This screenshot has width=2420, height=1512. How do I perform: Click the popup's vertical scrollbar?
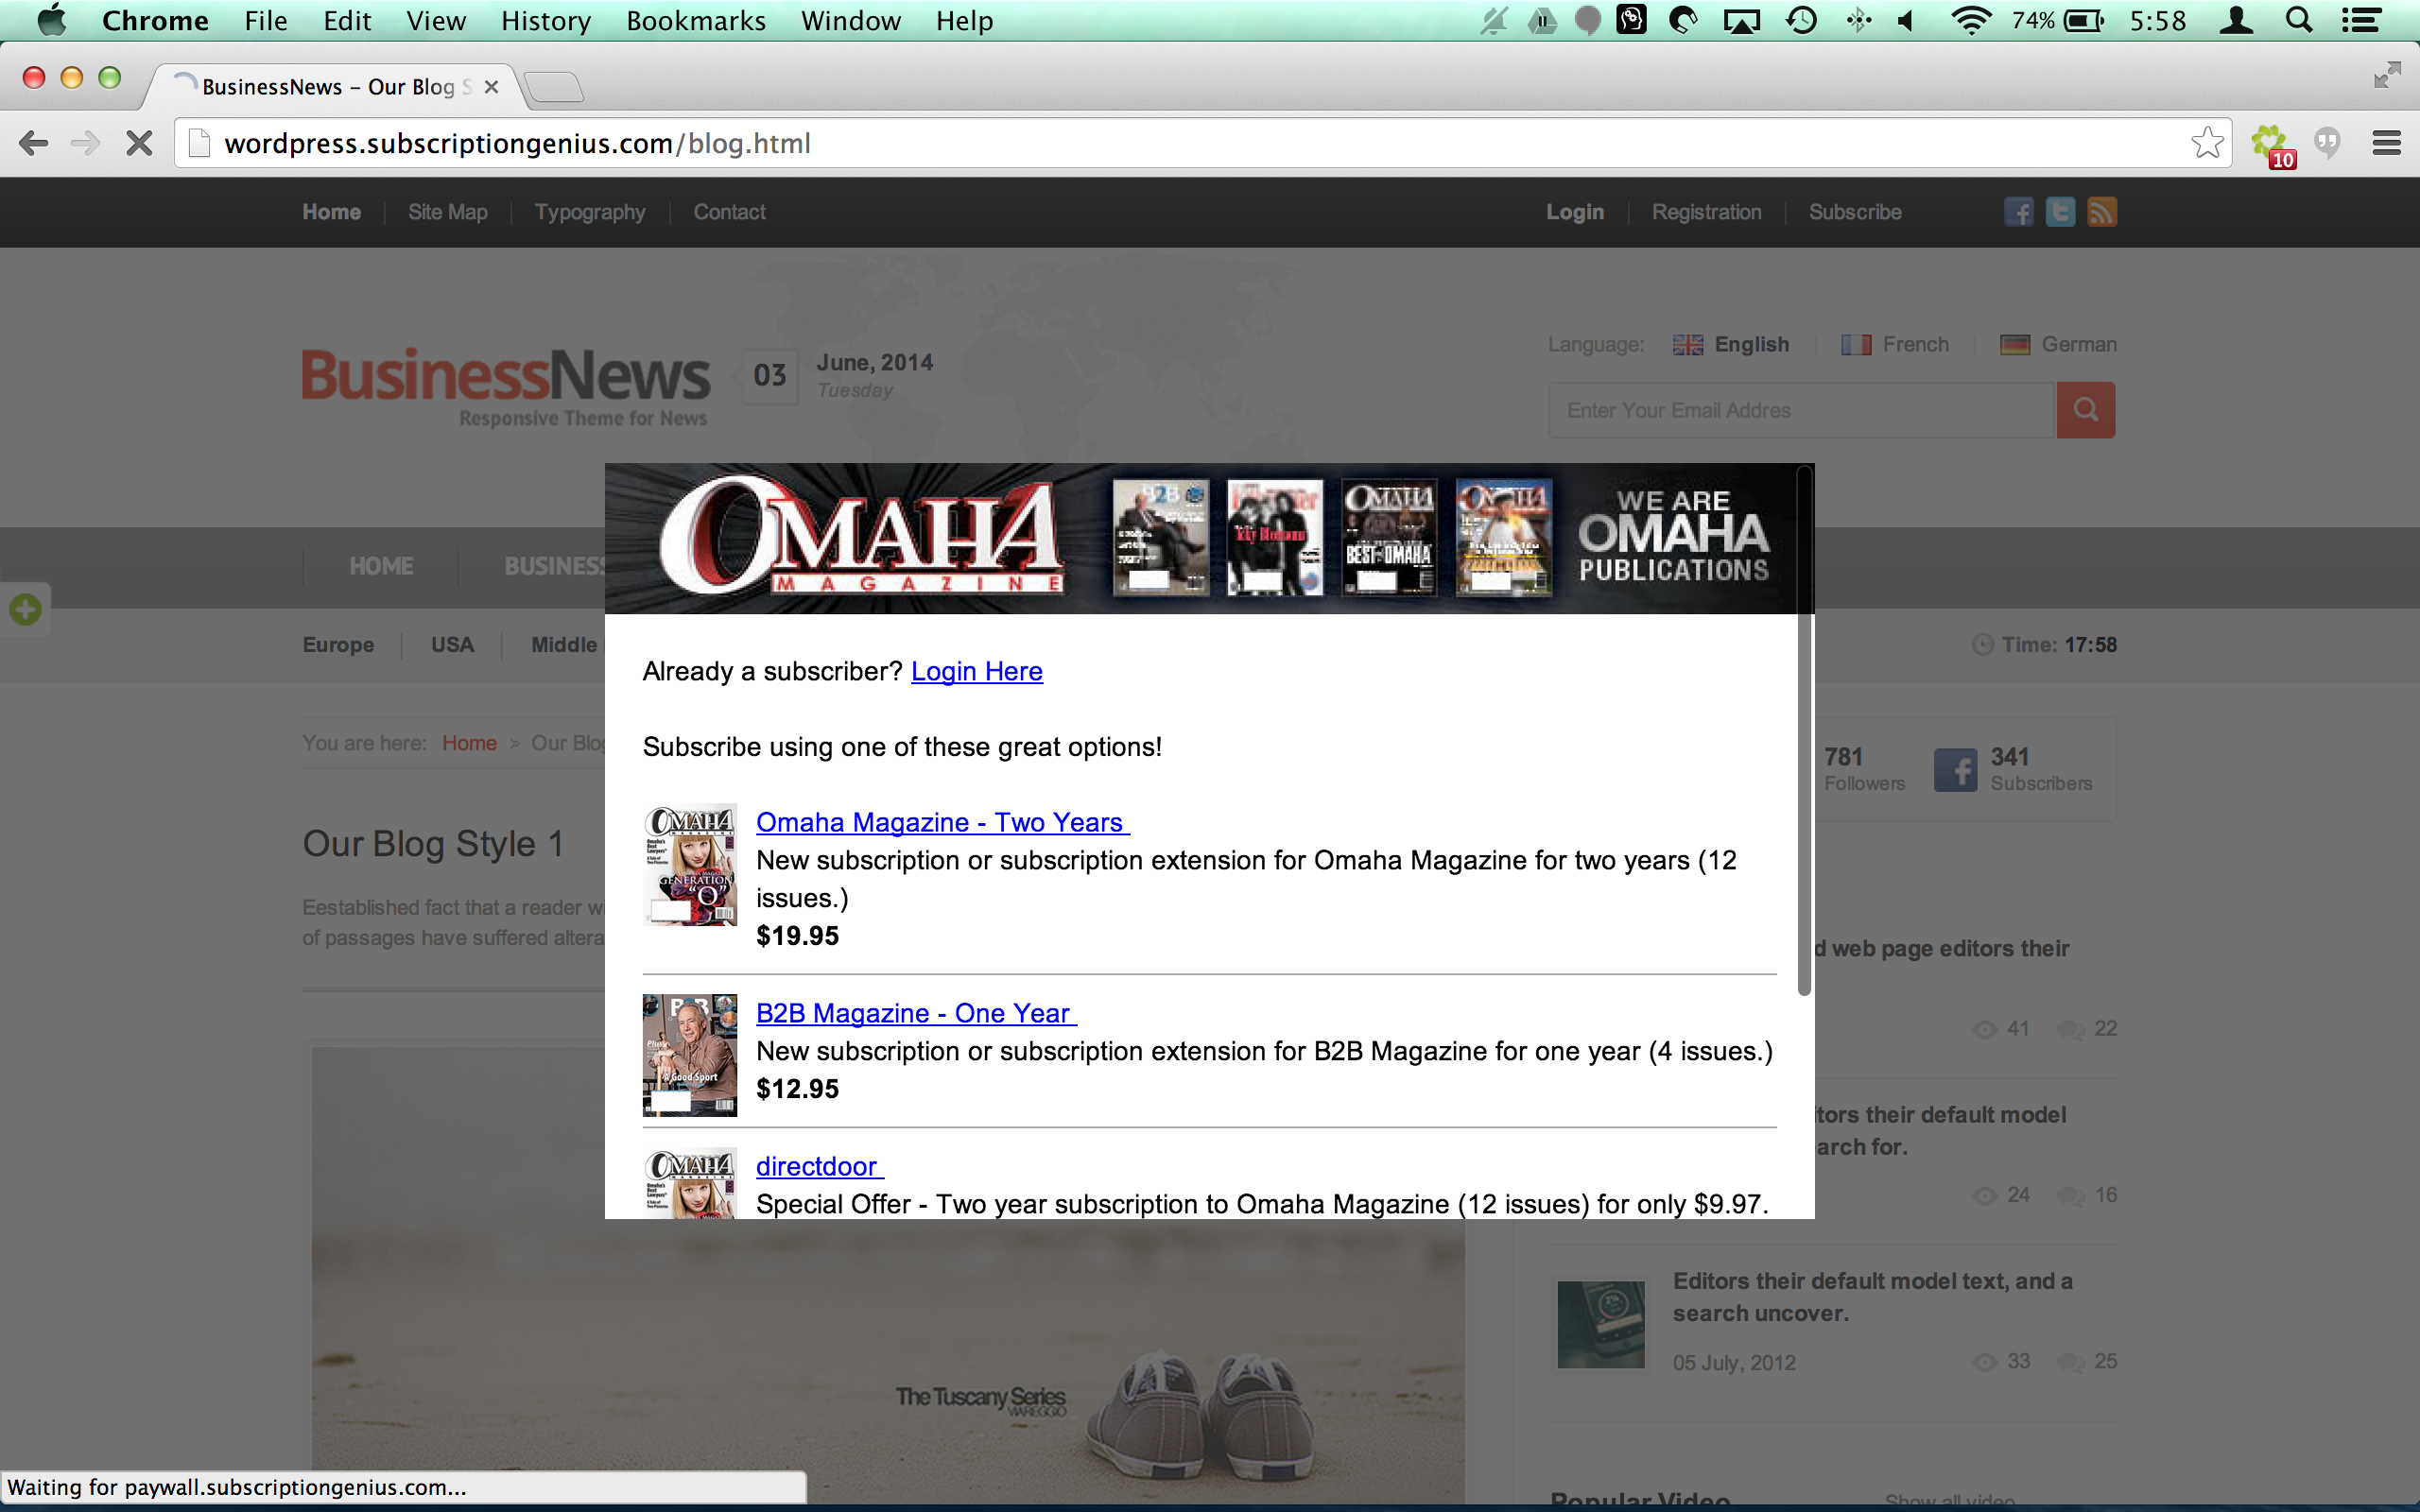tap(1804, 730)
